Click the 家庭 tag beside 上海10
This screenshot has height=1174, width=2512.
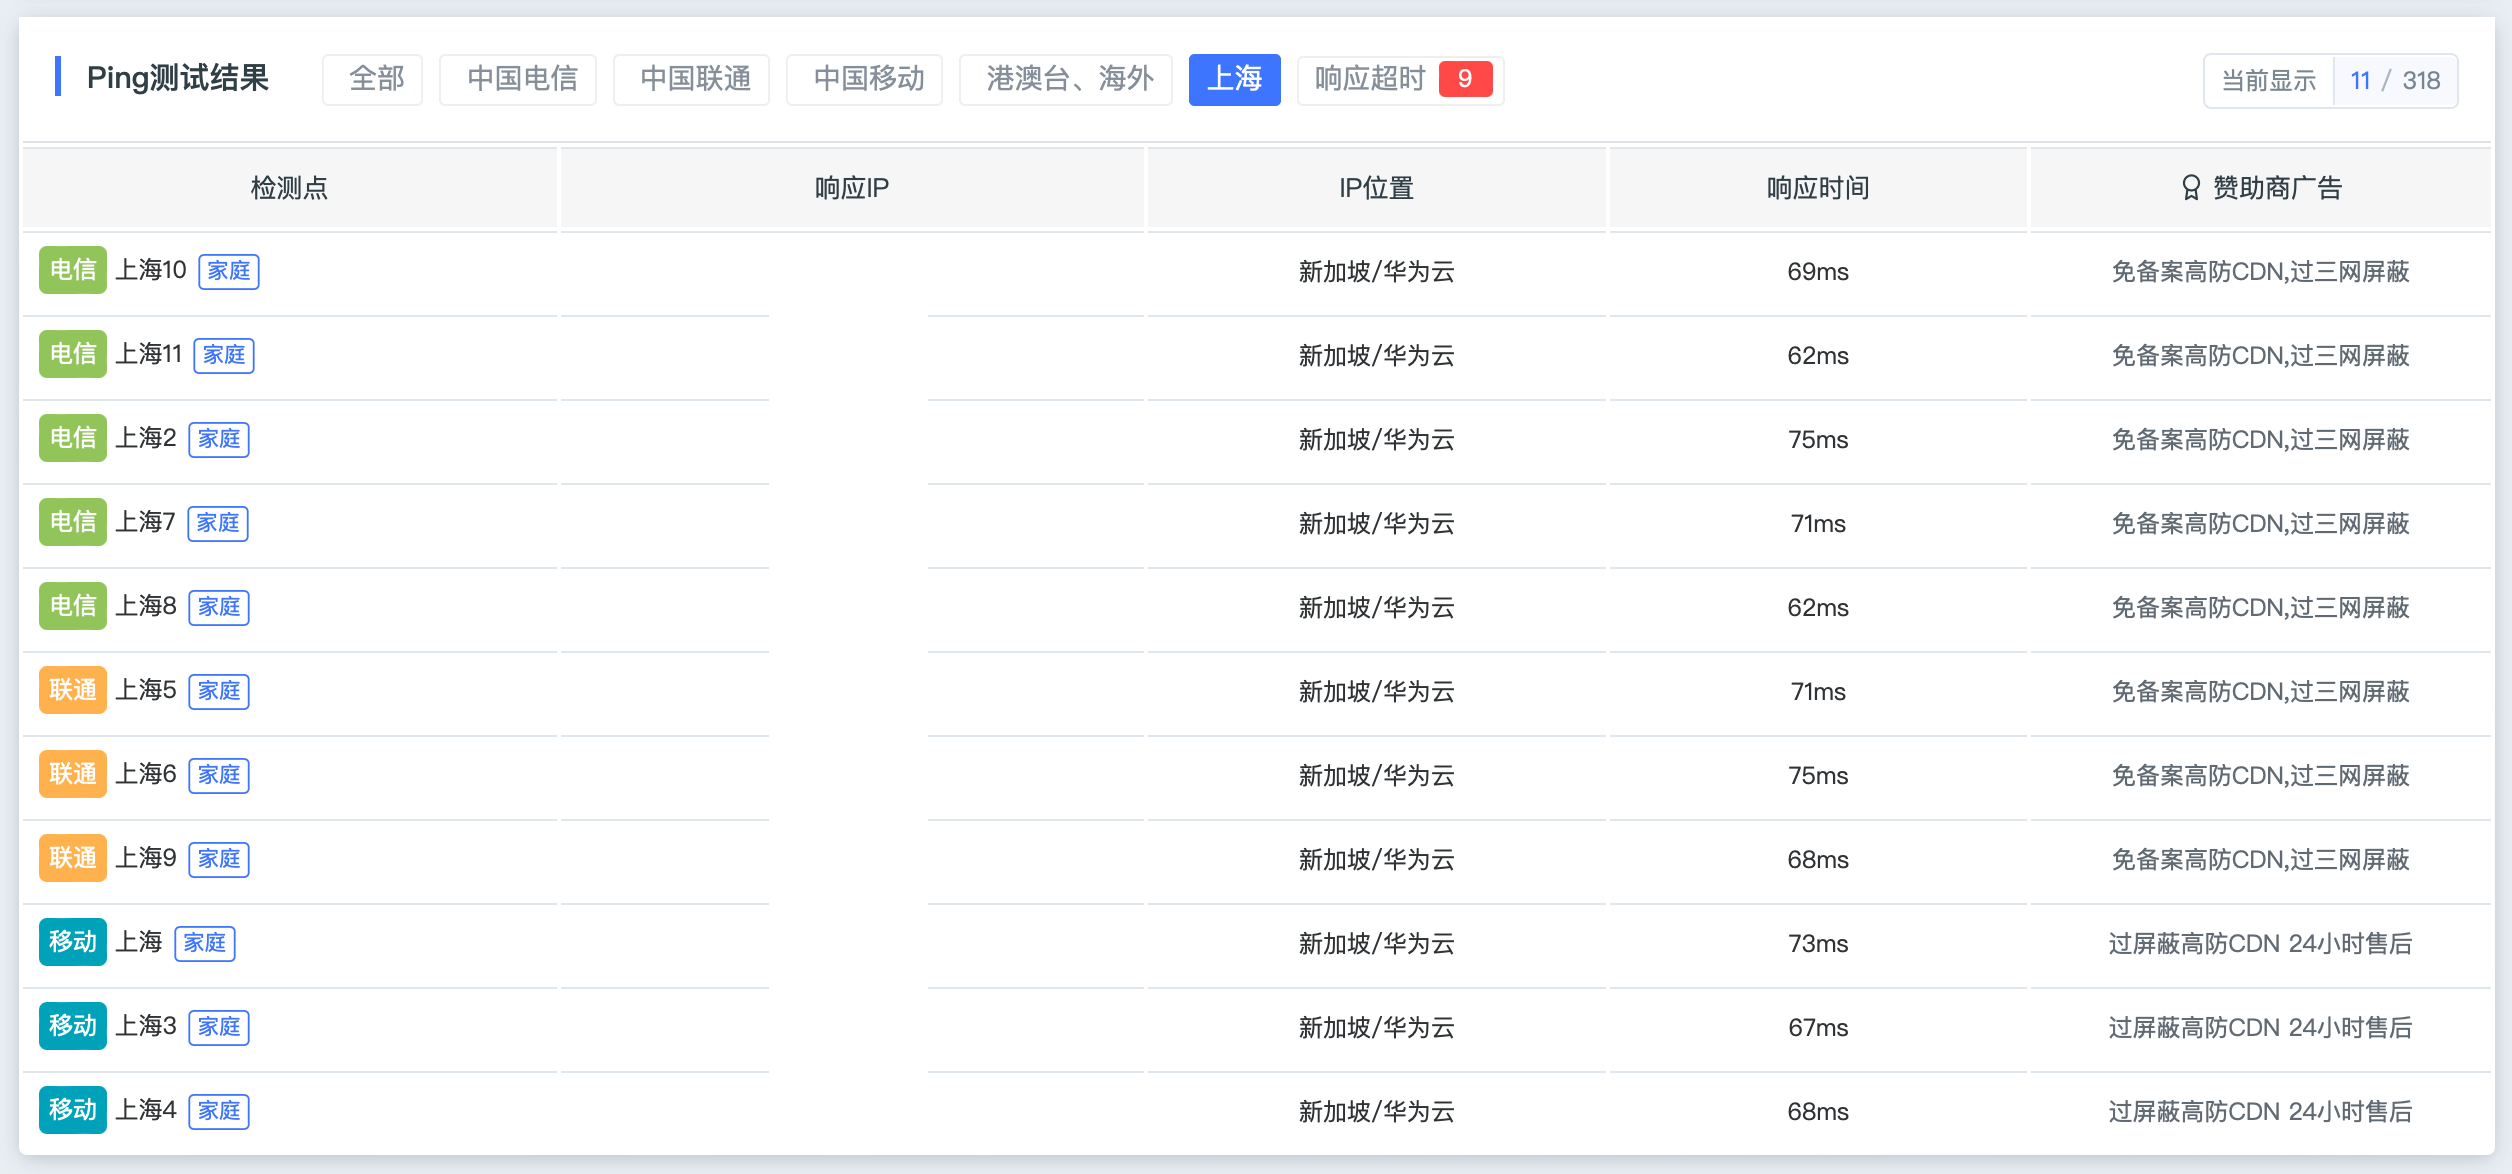pyautogui.click(x=229, y=271)
